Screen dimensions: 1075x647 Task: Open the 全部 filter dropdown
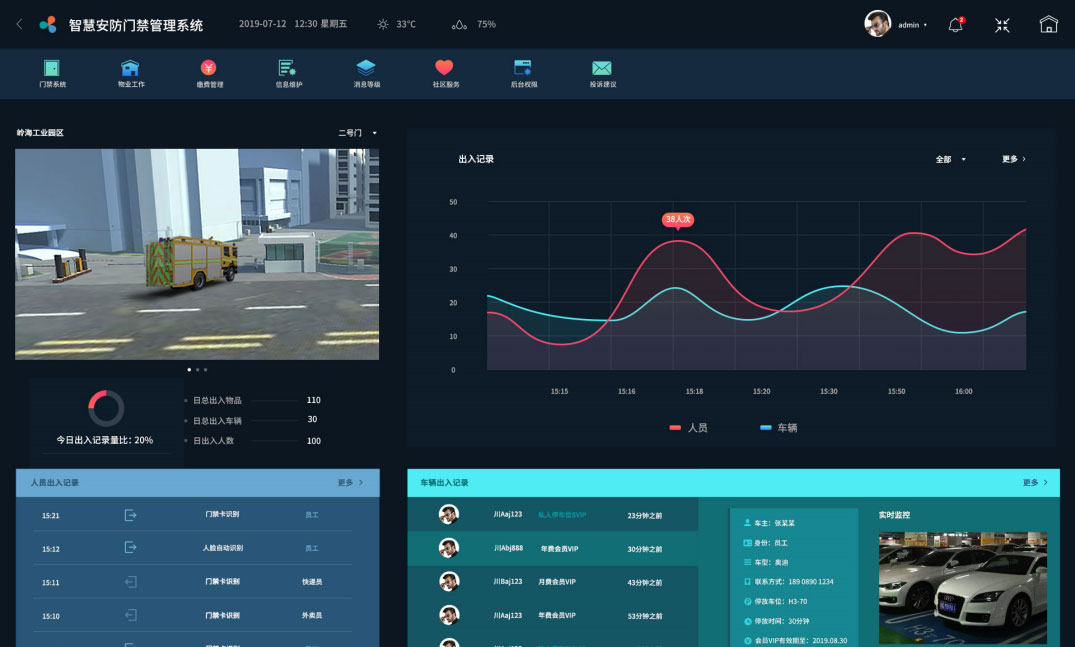pyautogui.click(x=951, y=159)
